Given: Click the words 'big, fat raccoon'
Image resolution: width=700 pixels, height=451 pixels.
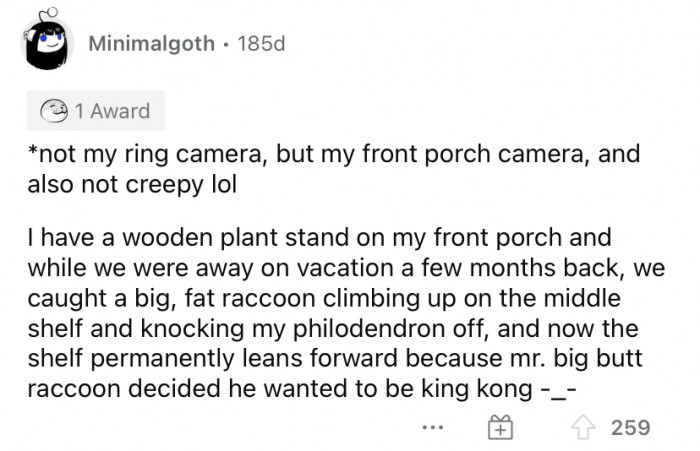Looking at the screenshot, I should (222, 297).
